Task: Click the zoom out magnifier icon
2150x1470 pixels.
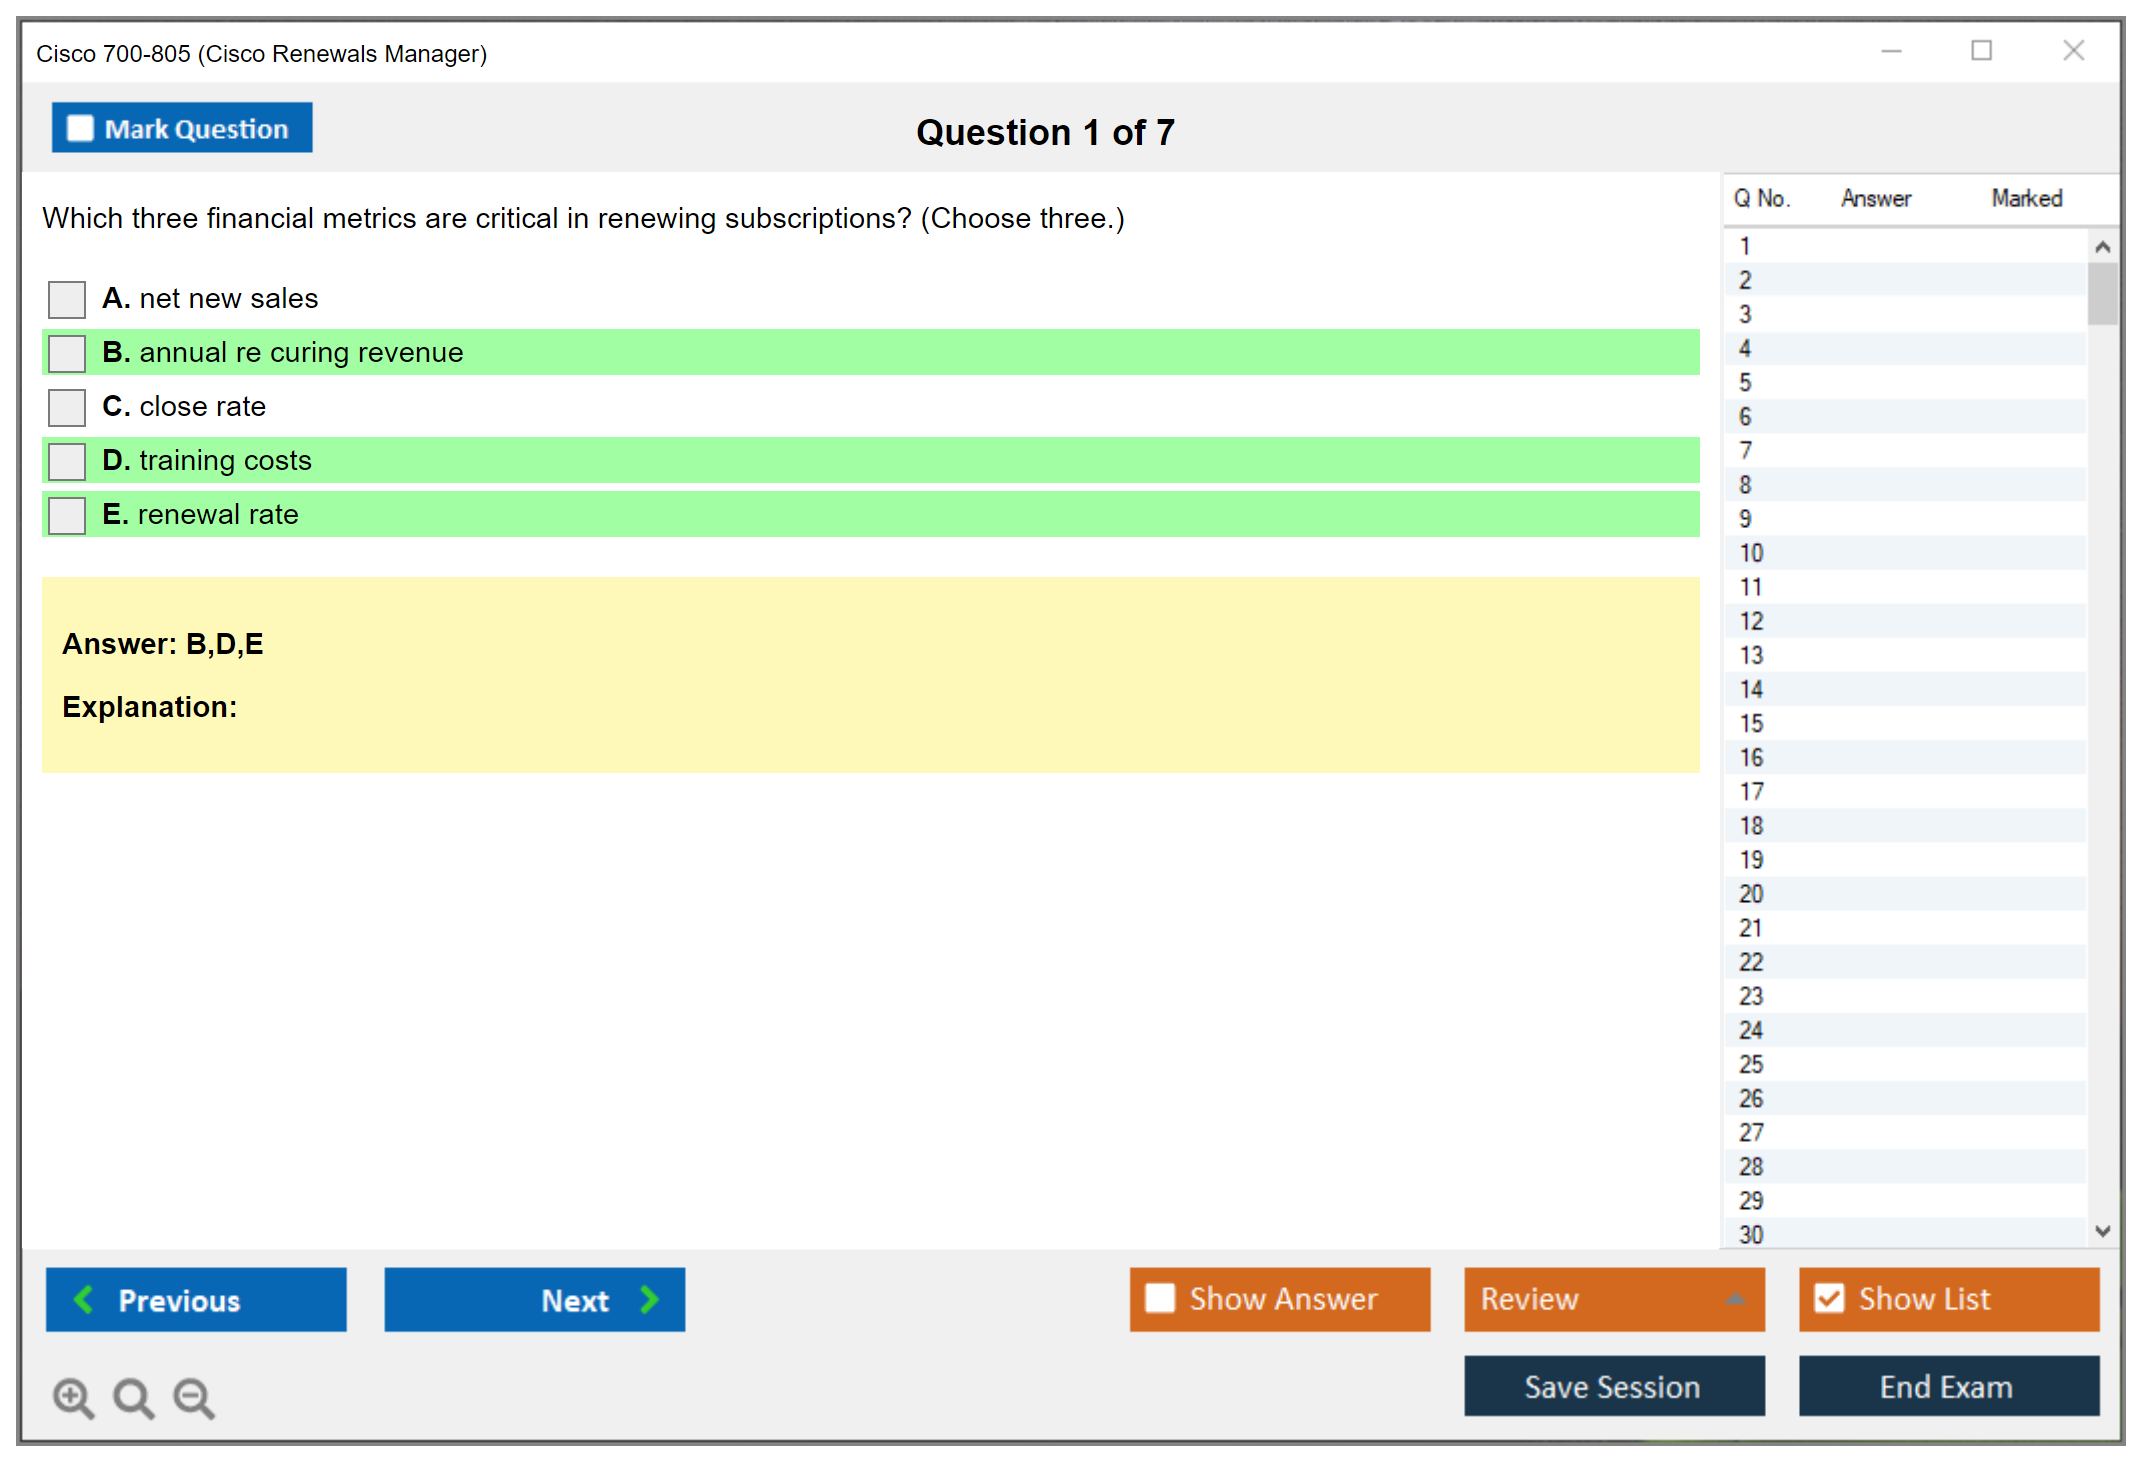Action: [x=194, y=1398]
